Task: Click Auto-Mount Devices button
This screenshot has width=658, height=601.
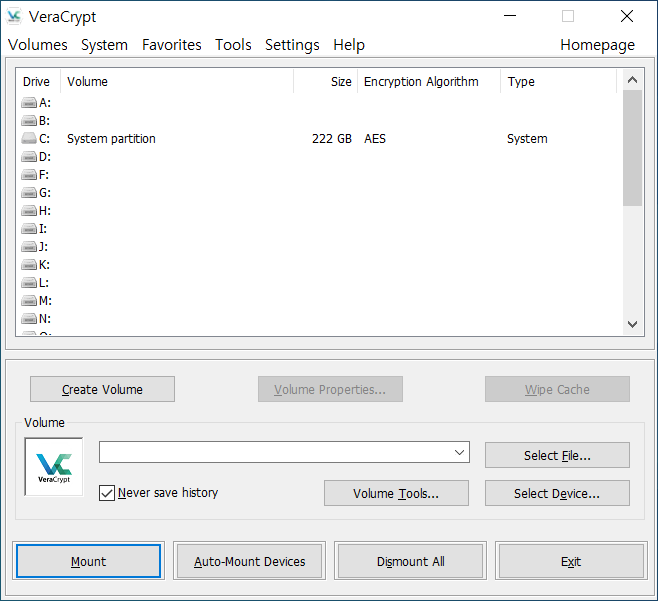Action: (x=249, y=561)
